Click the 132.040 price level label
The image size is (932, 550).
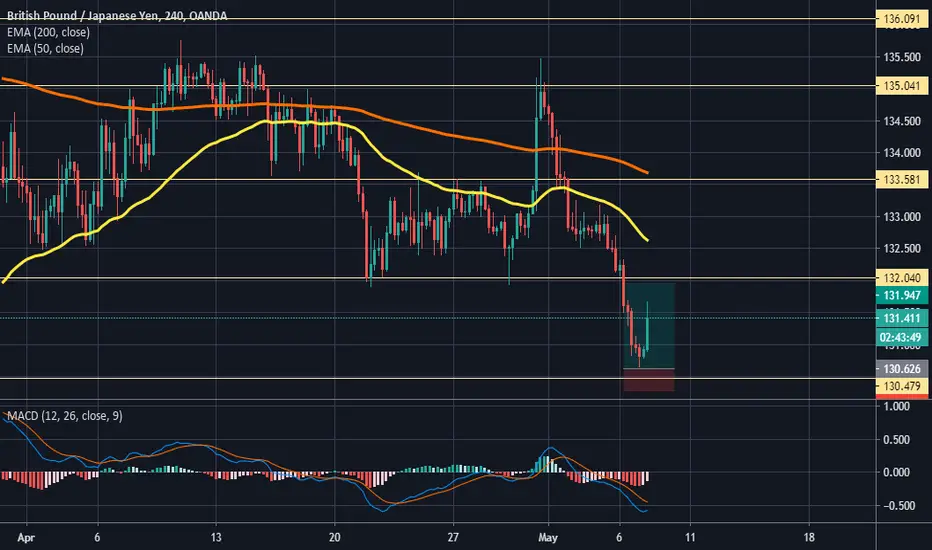pyautogui.click(x=902, y=278)
